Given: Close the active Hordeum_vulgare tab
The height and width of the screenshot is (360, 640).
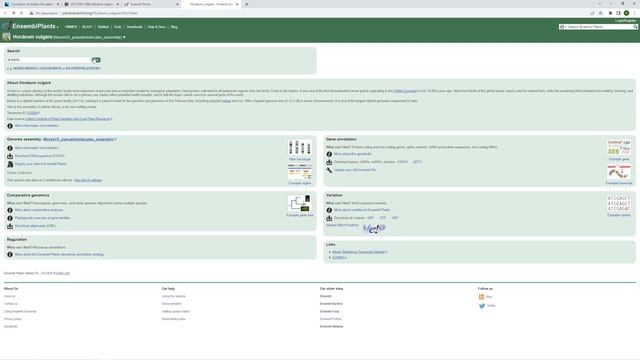Looking at the screenshot, I should 237,4.
